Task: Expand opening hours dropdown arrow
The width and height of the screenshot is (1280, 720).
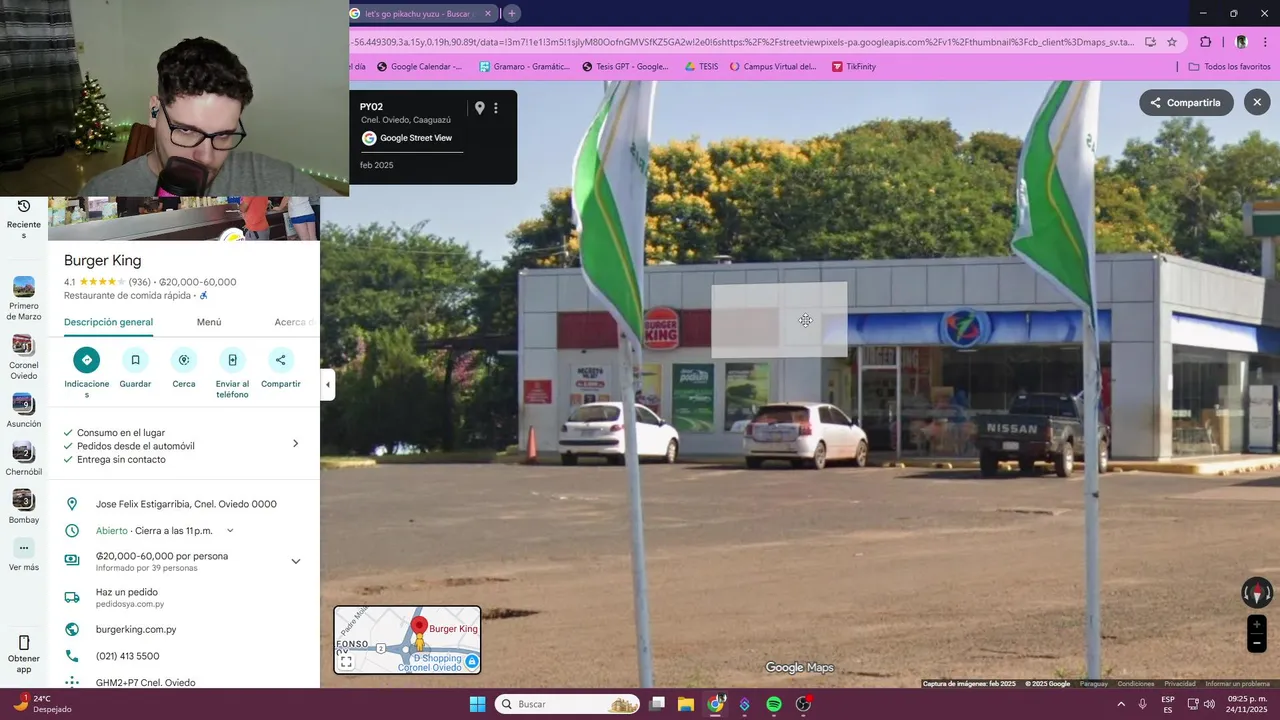Action: [230, 531]
